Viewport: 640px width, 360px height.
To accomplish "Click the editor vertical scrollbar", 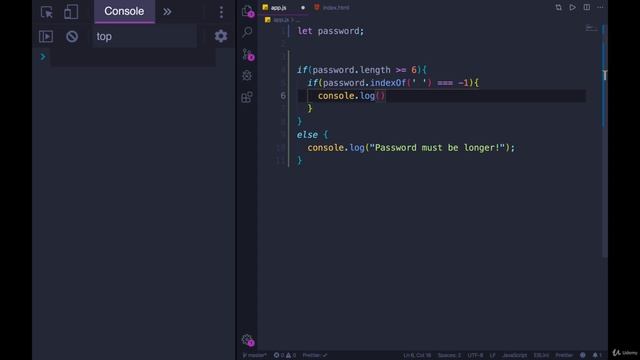I will click(x=604, y=141).
